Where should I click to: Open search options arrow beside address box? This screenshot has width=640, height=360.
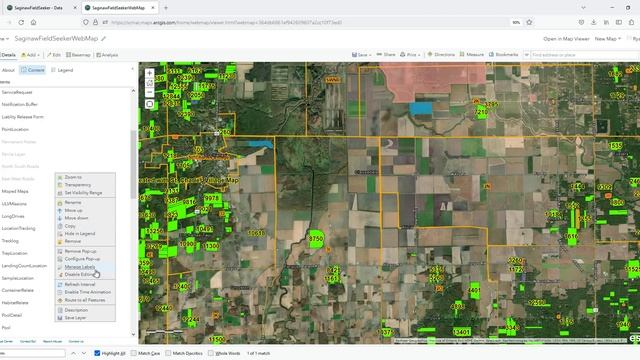coord(527,55)
